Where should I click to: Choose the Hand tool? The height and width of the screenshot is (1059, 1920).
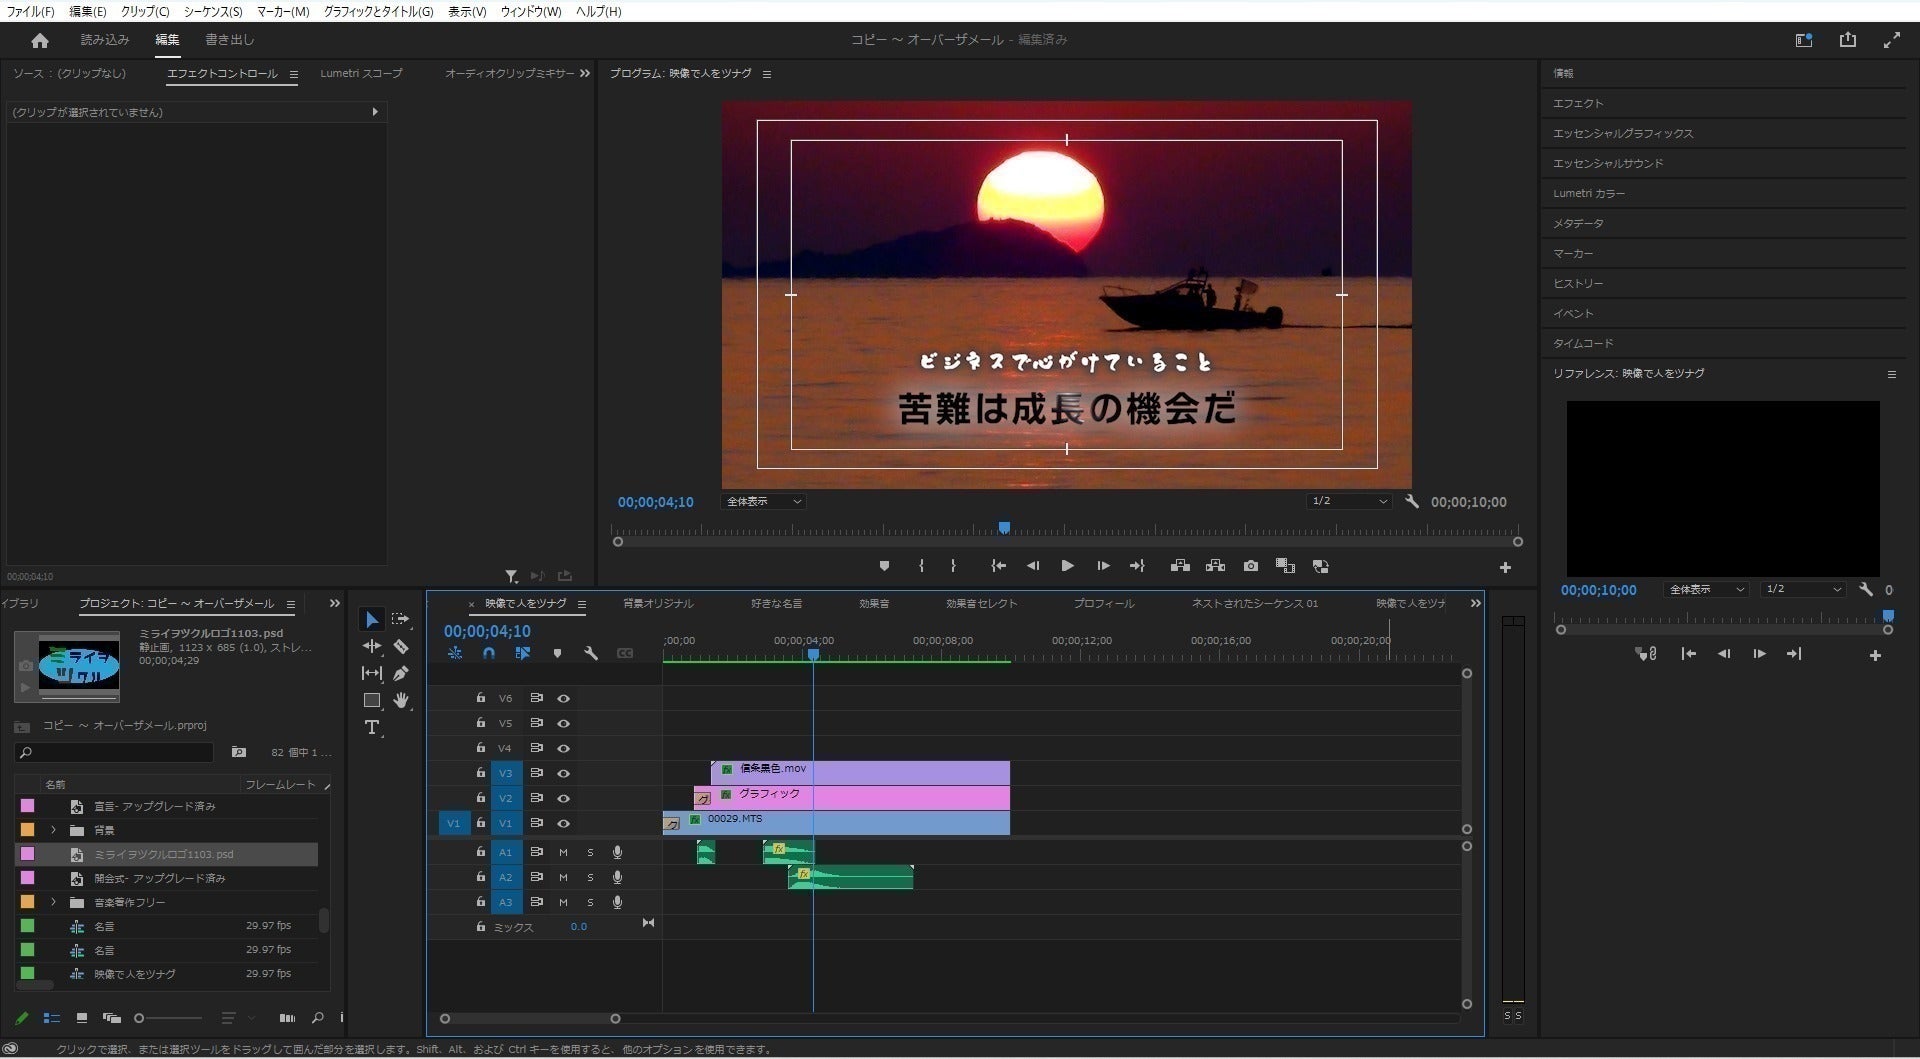(x=401, y=700)
